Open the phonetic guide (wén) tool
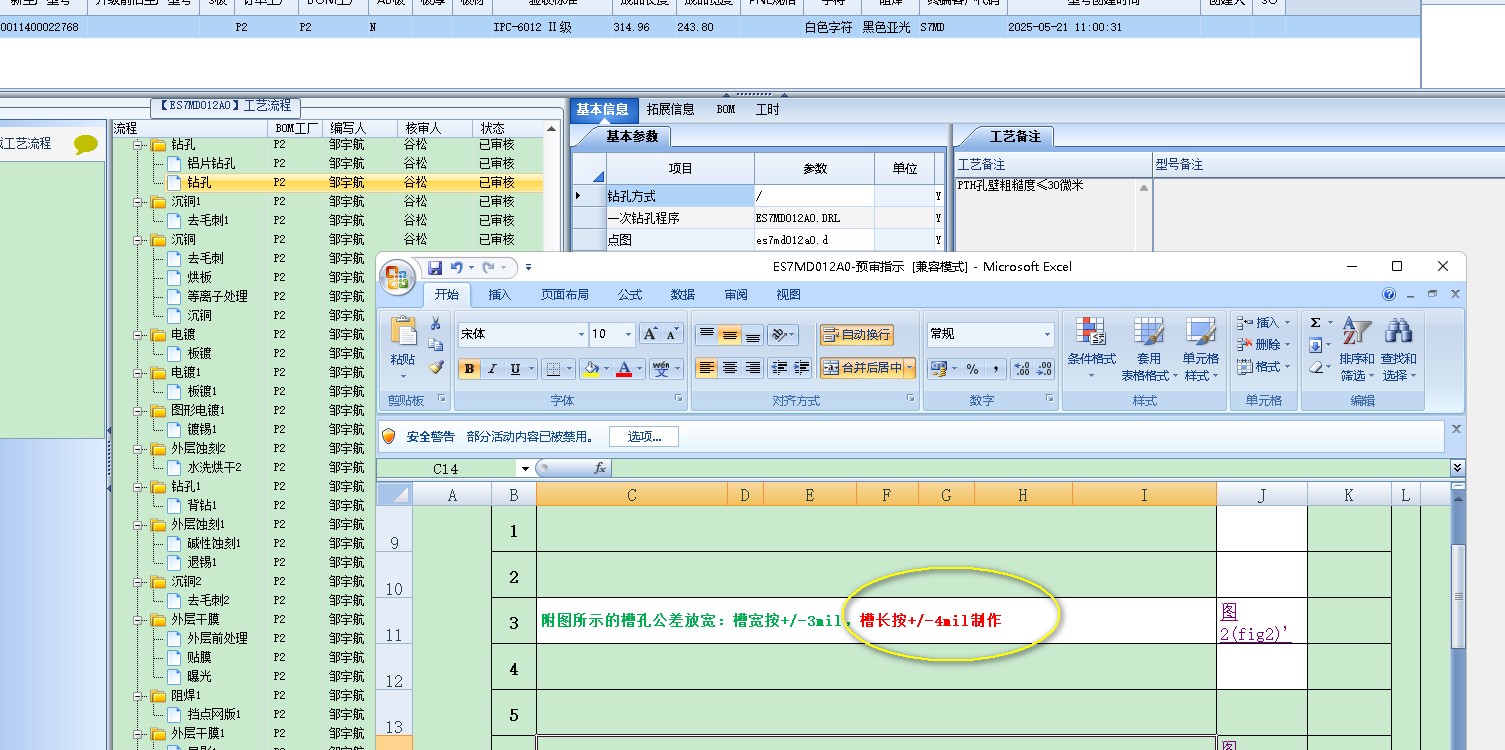The width and height of the screenshot is (1505, 750). (660, 369)
